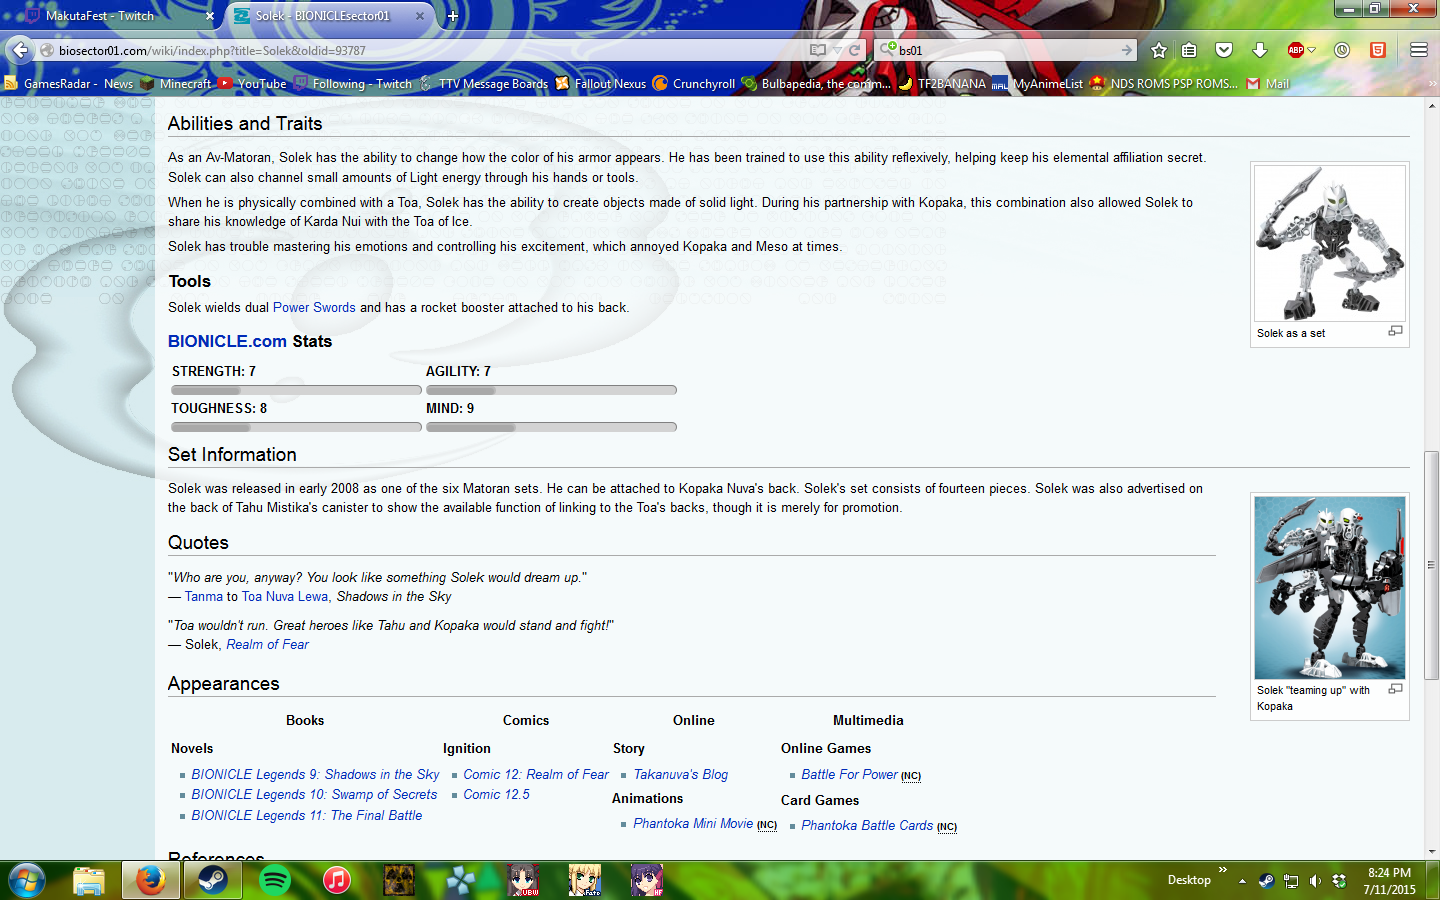Image resolution: width=1440 pixels, height=900 pixels.
Task: Open the TF2BANANA bookmark
Action: tap(942, 84)
